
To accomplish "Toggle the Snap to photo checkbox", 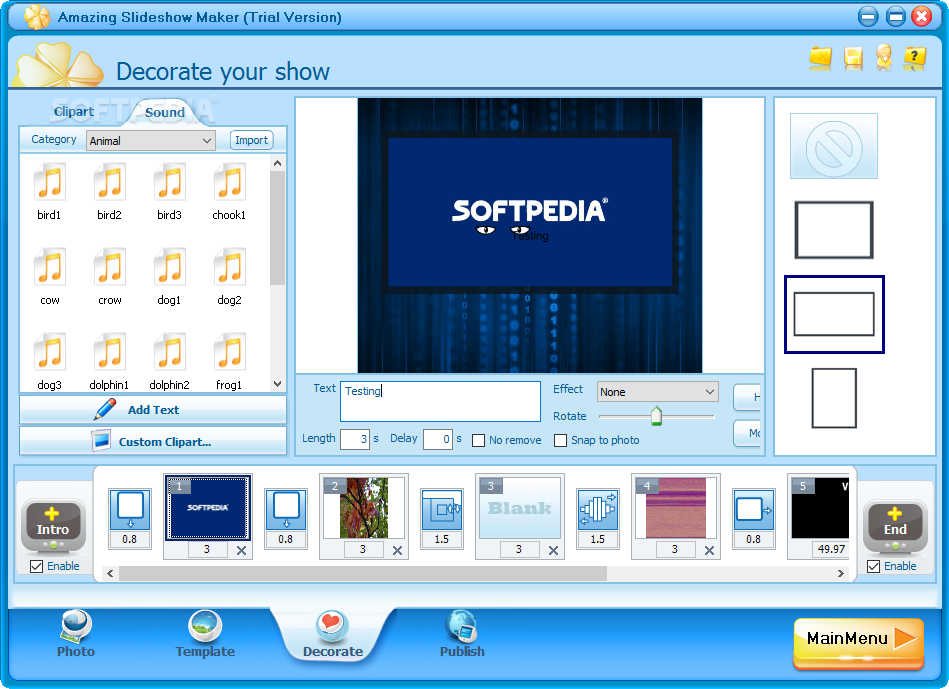I will click(560, 440).
